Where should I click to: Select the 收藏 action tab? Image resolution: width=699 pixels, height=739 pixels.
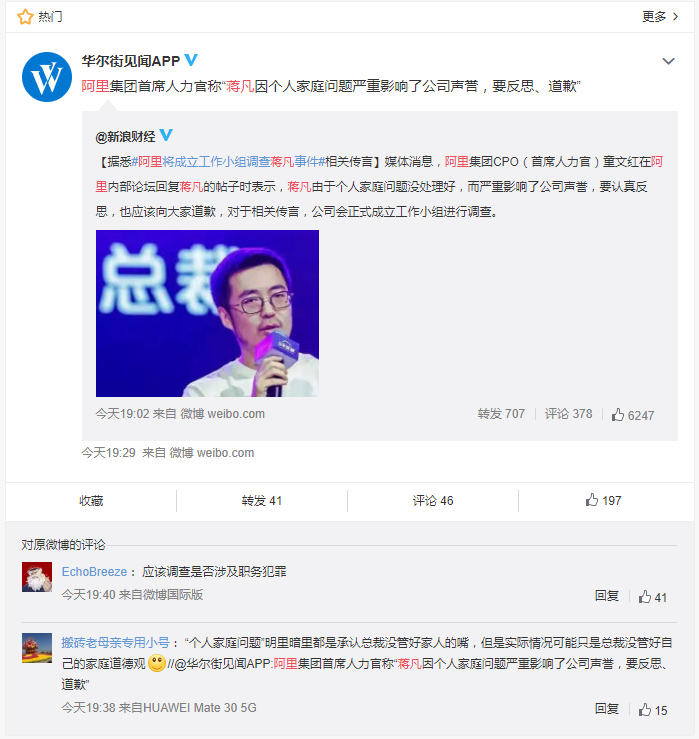point(91,501)
